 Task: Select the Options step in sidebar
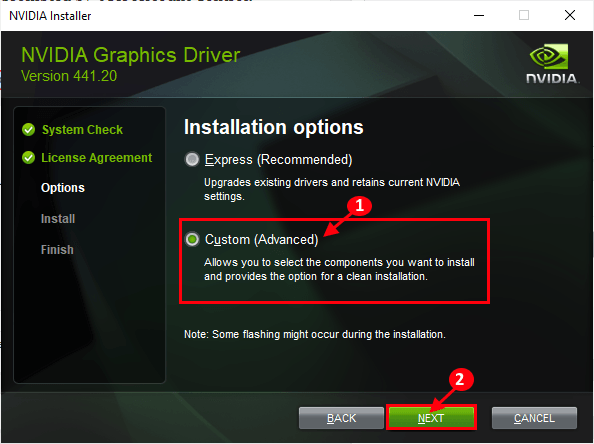click(63, 188)
